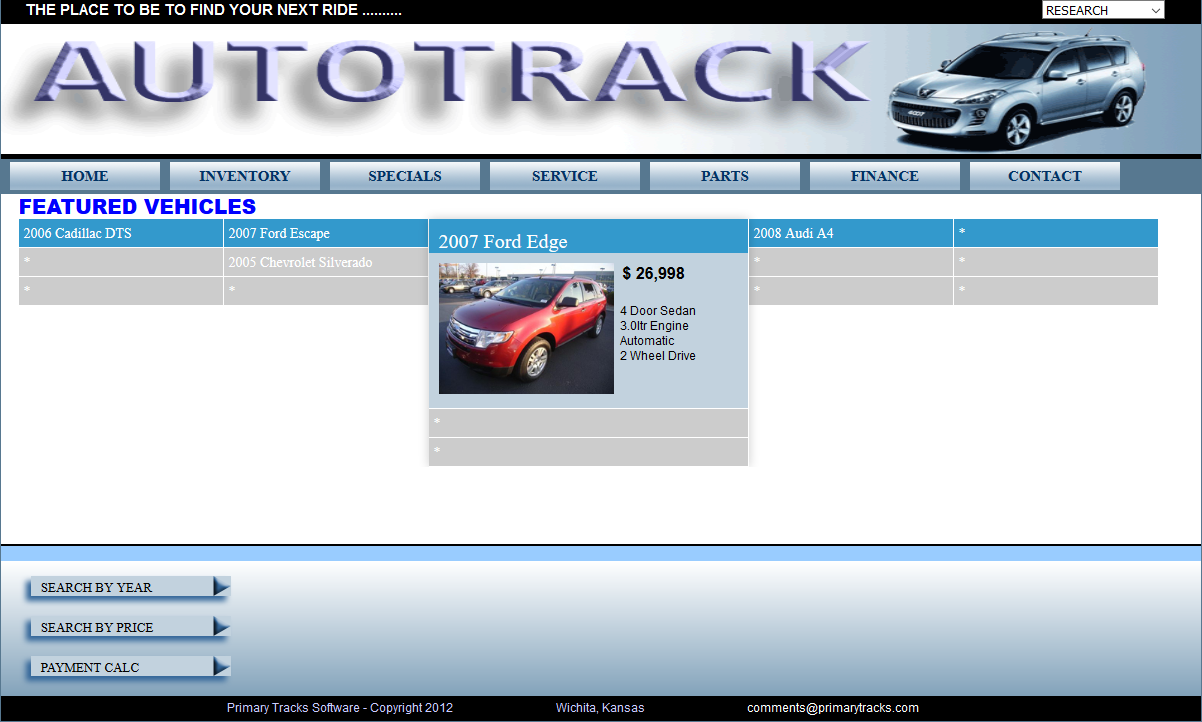Screen dimensions: 1202x722
Task: Click the 2007 Ford Edge title
Action: click(x=503, y=241)
